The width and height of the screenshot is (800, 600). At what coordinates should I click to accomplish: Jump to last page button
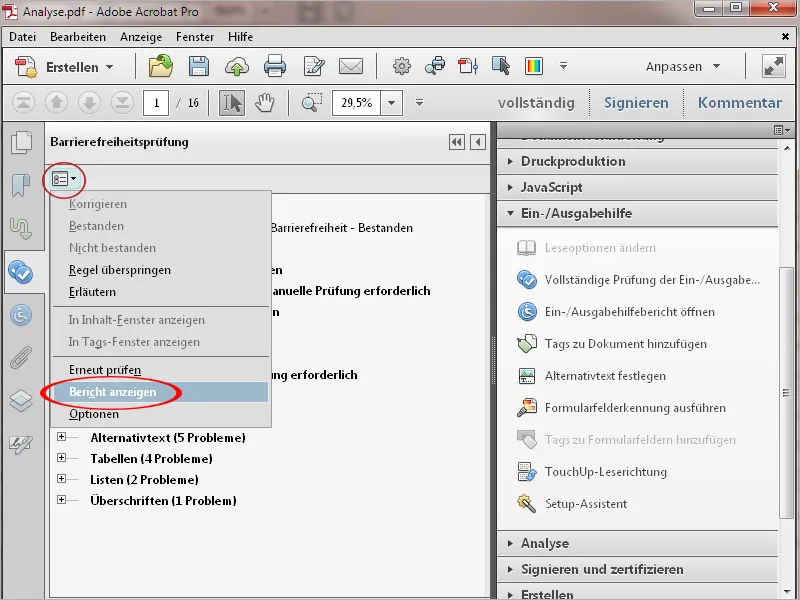(122, 103)
